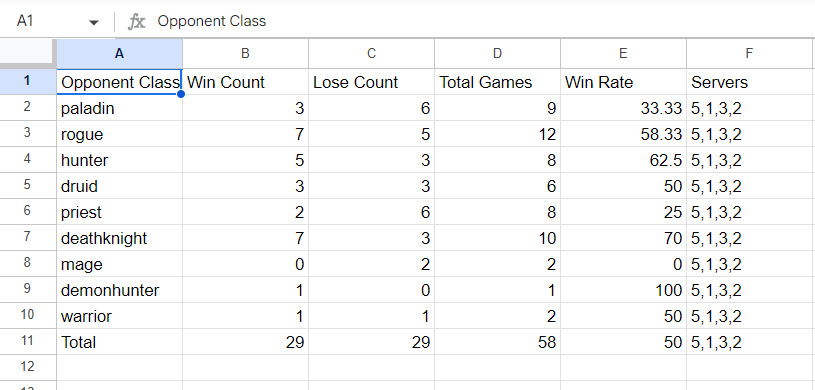Screen dimensions: 815x390
Task: Select the empty cell A12
Action: tap(120, 368)
